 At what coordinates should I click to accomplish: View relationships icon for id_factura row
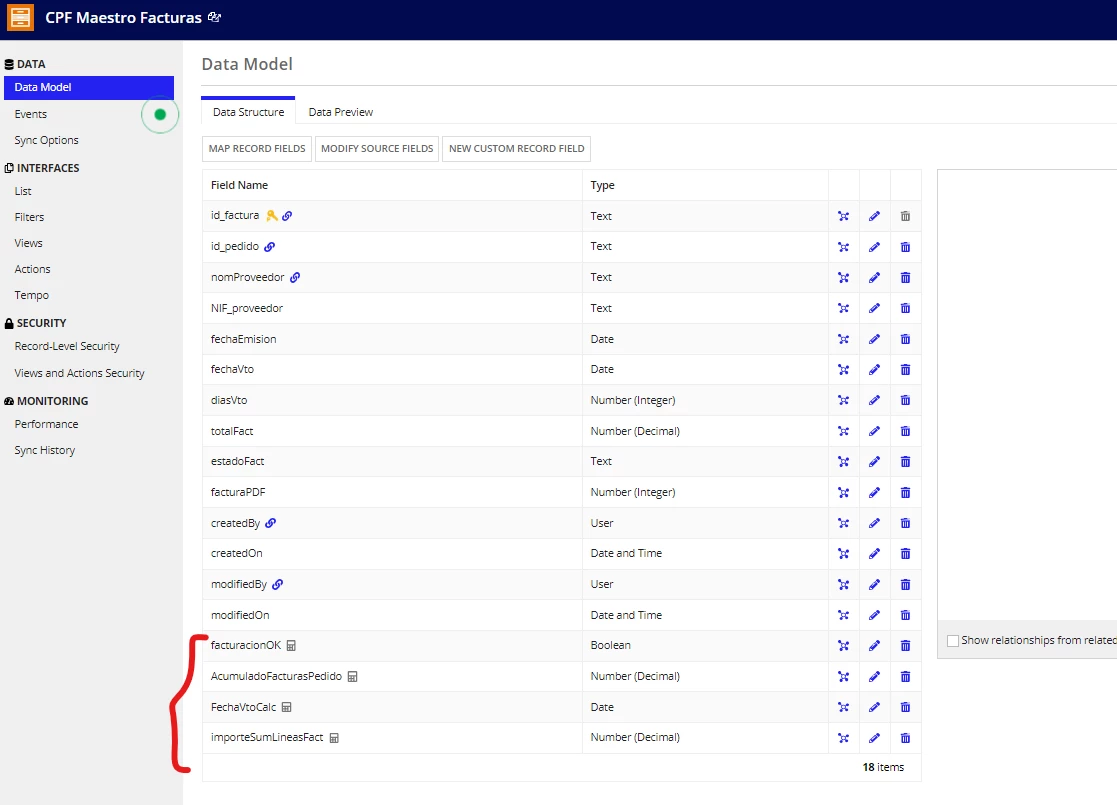[x=843, y=216]
